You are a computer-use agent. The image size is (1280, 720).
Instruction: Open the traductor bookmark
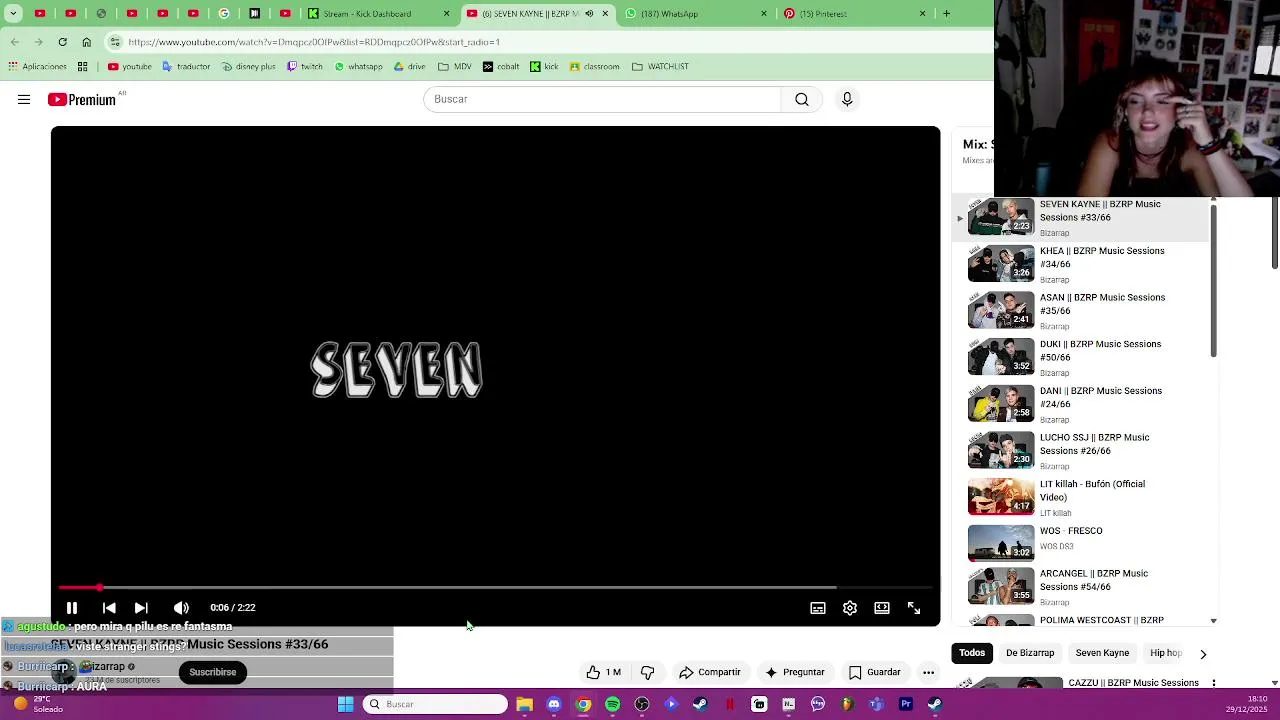pyautogui.click(x=185, y=67)
